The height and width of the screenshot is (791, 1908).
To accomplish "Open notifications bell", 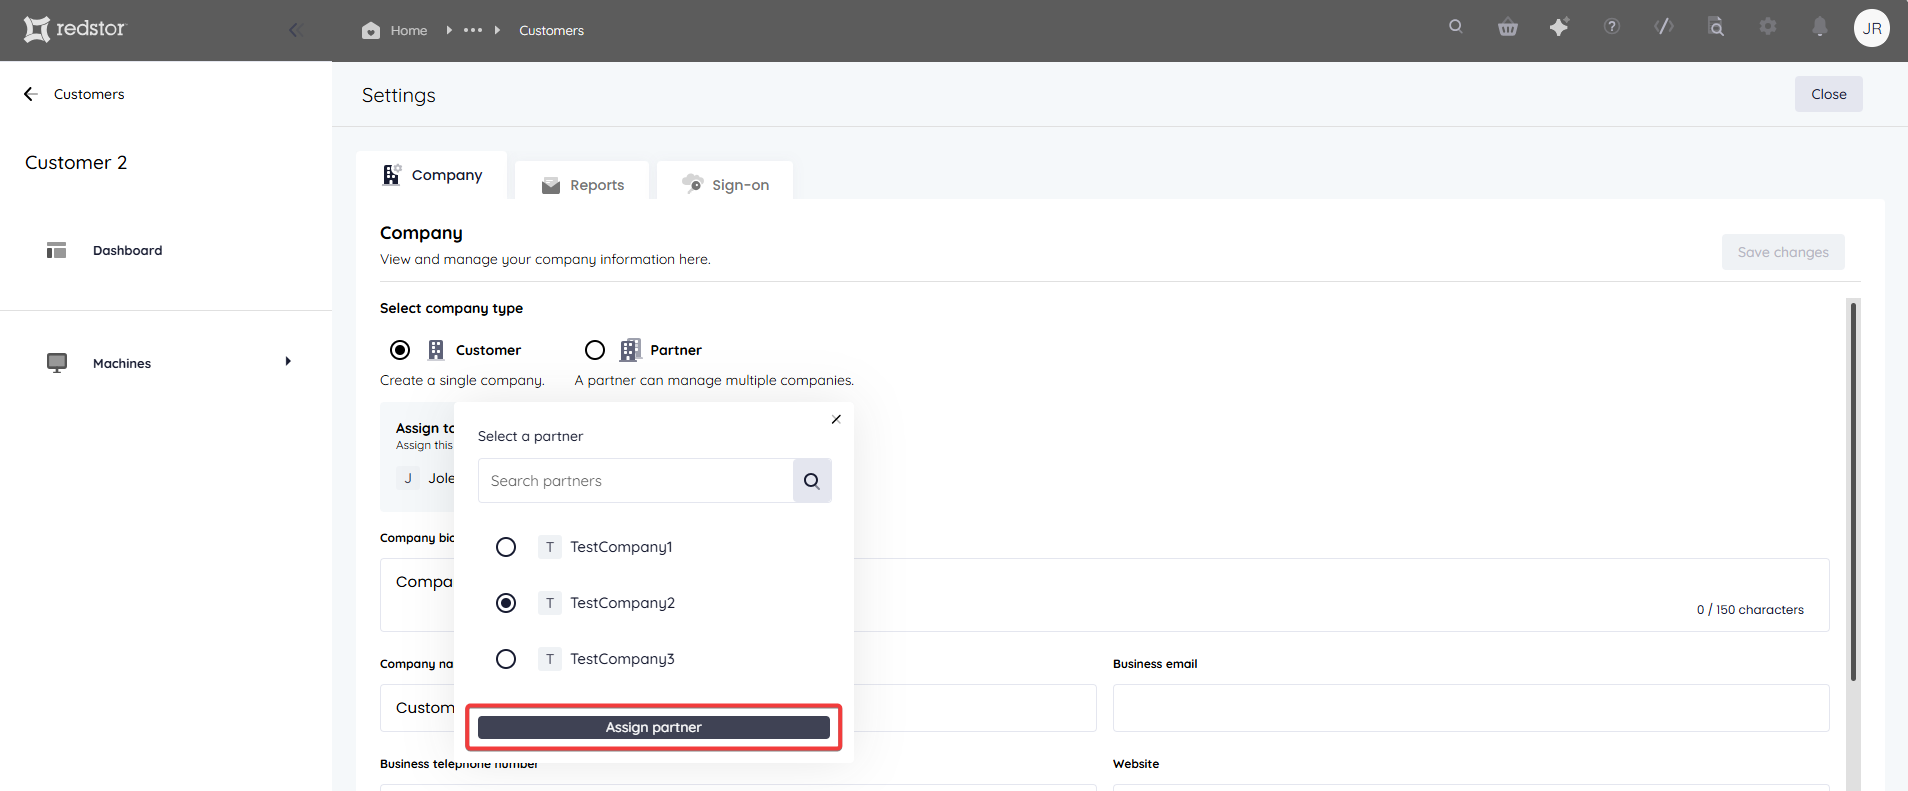I will 1820,27.
